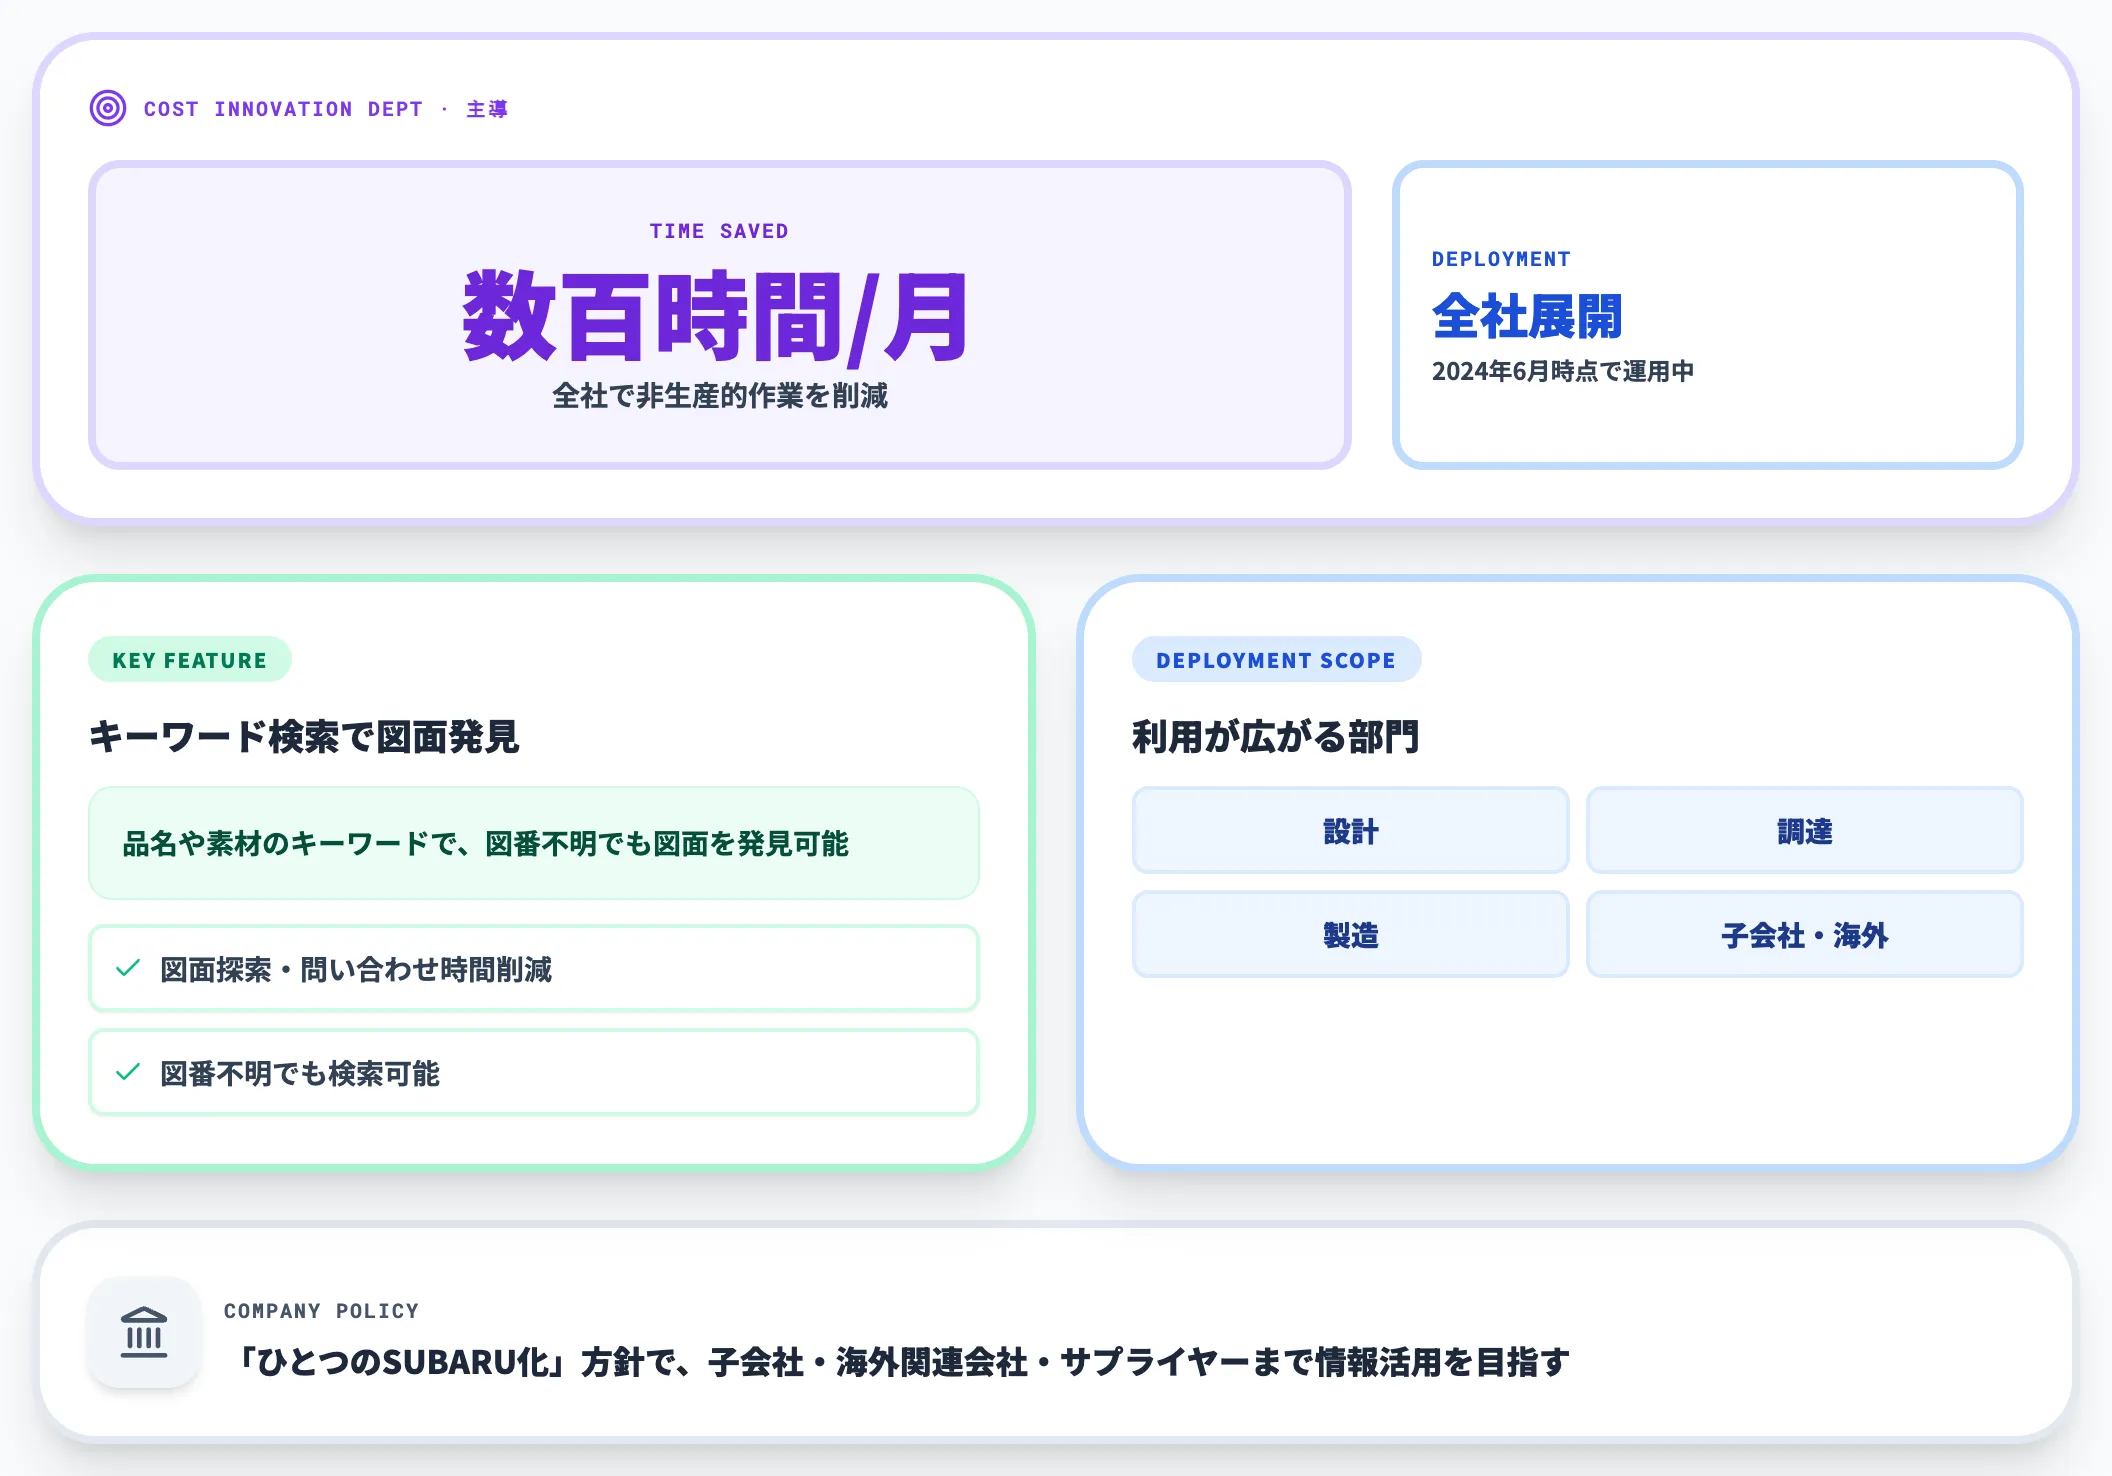Click the DEPLOYMENT SCOPE blue badge
The width and height of the screenshot is (2112, 1476).
pyautogui.click(x=1276, y=660)
